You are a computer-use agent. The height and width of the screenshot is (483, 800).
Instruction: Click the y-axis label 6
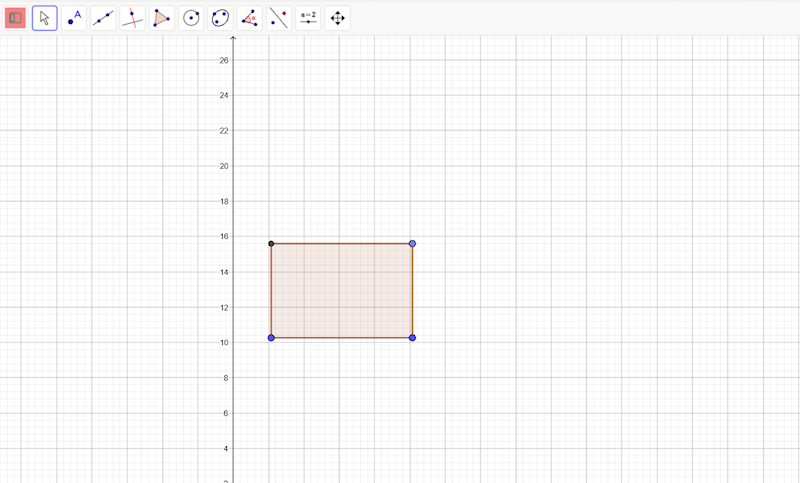click(226, 414)
